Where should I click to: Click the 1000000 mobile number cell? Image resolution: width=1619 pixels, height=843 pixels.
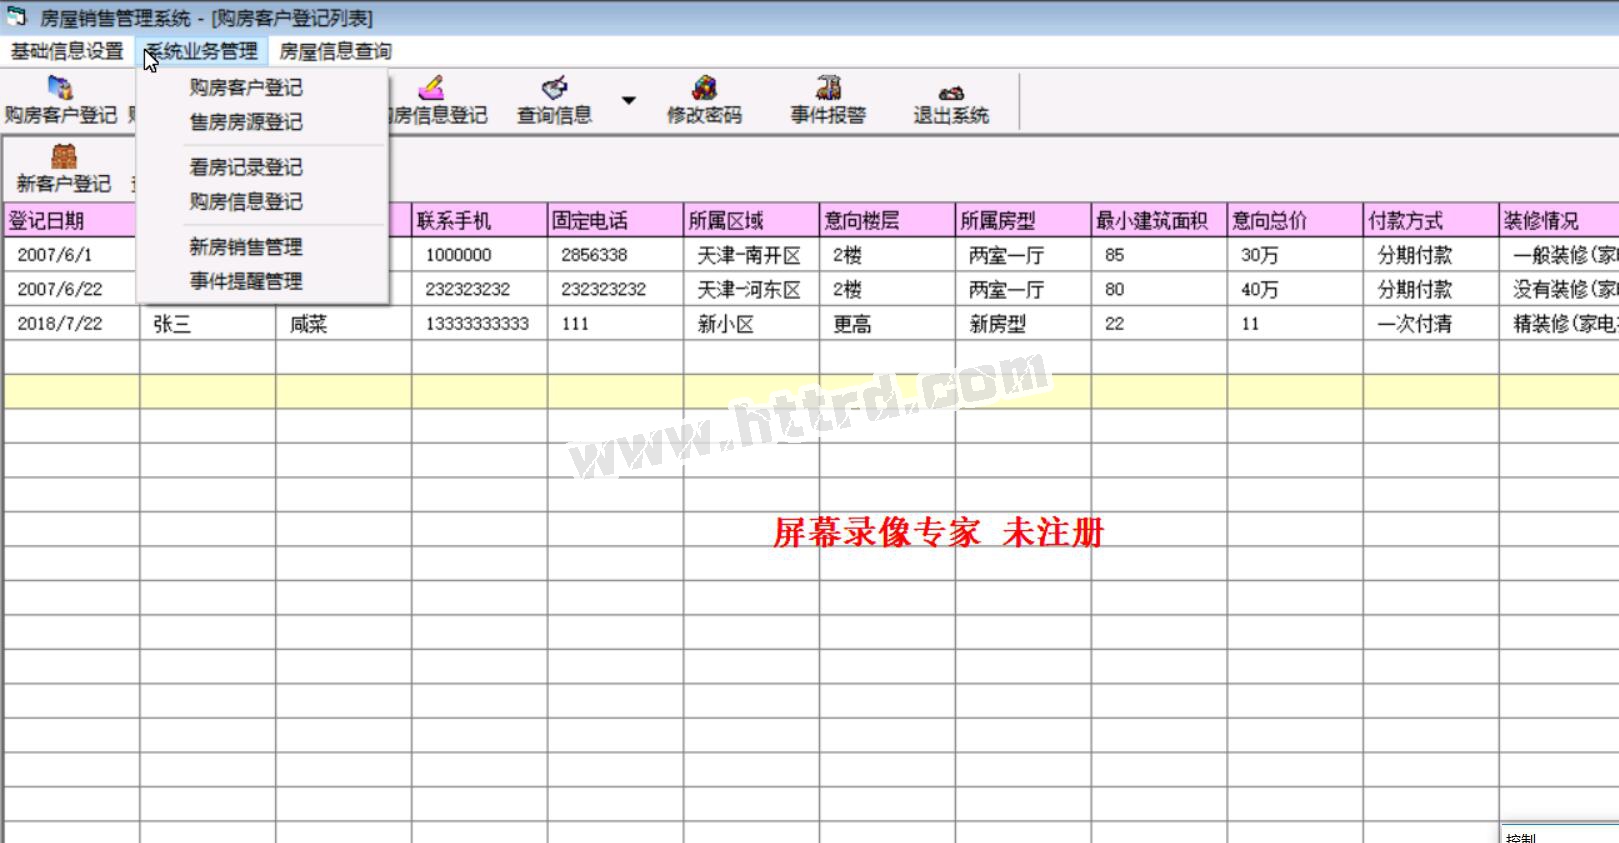(479, 255)
